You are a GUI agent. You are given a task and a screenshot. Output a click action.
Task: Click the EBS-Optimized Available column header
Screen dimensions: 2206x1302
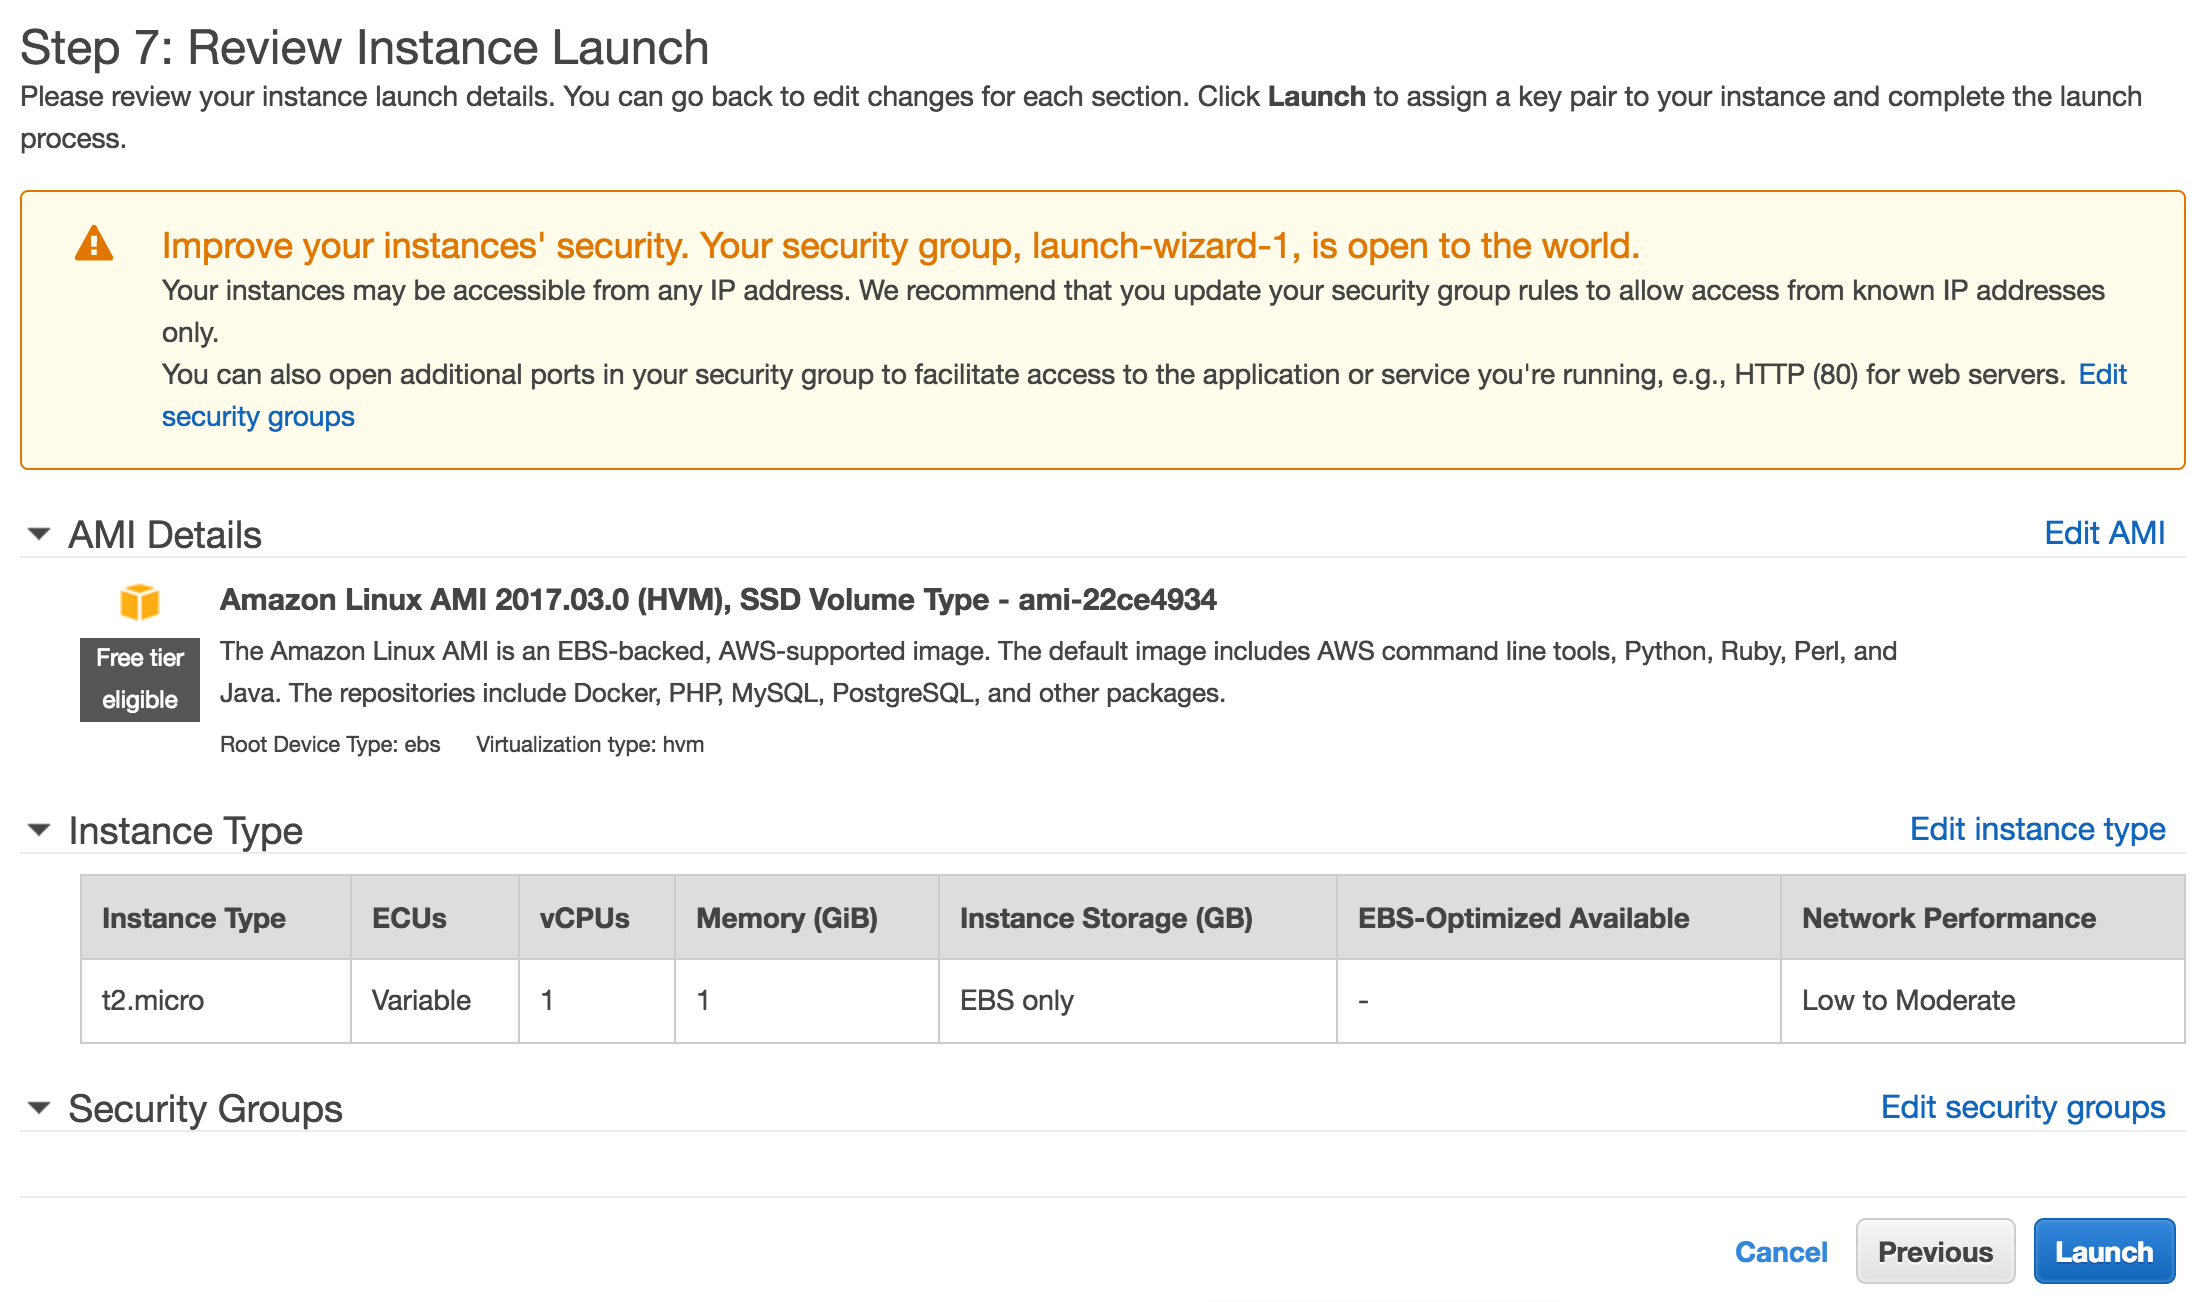[x=1524, y=917]
